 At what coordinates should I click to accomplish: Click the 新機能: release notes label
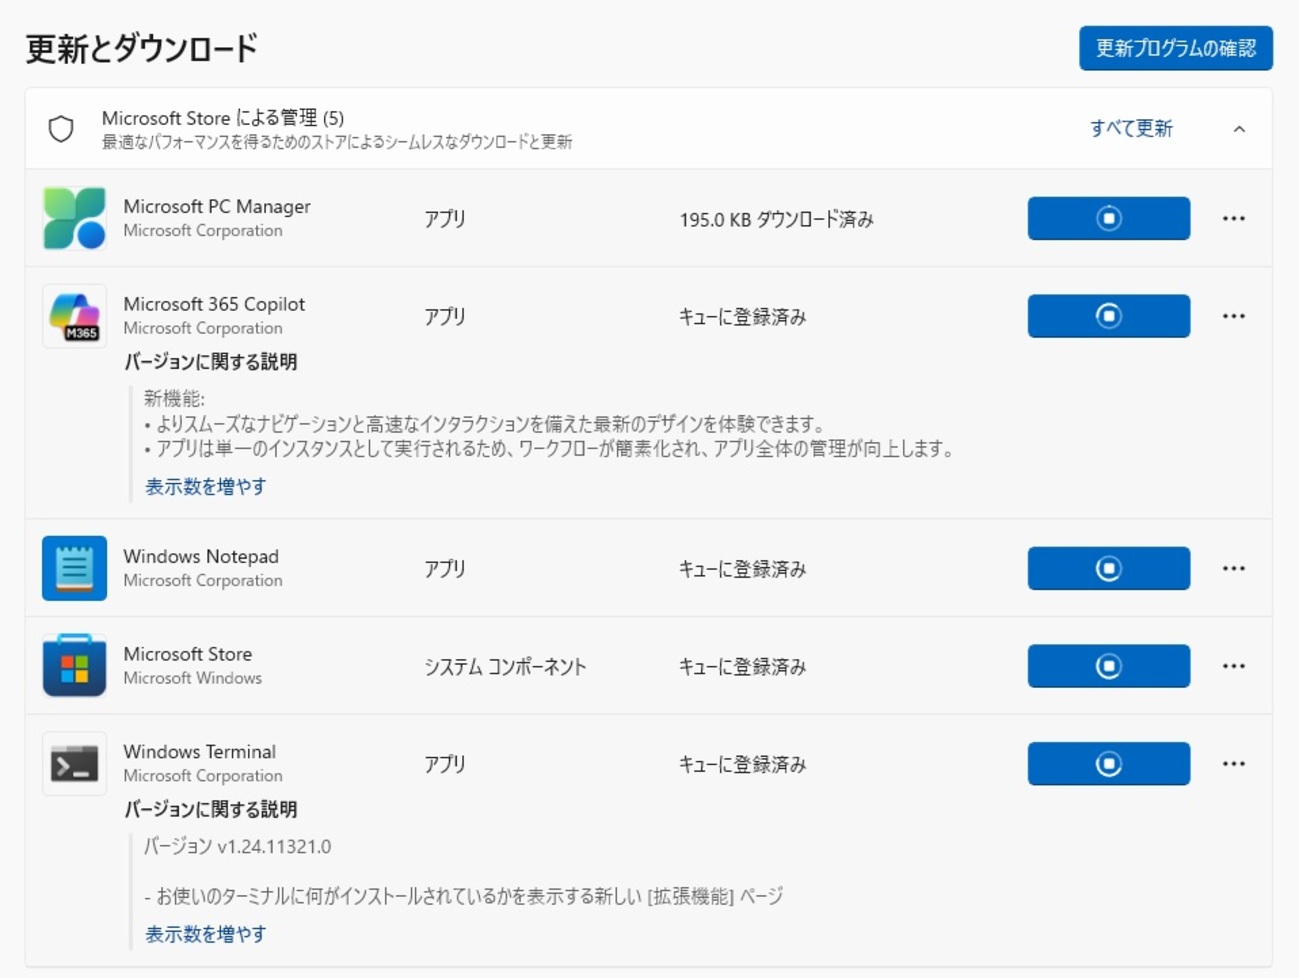coord(174,398)
